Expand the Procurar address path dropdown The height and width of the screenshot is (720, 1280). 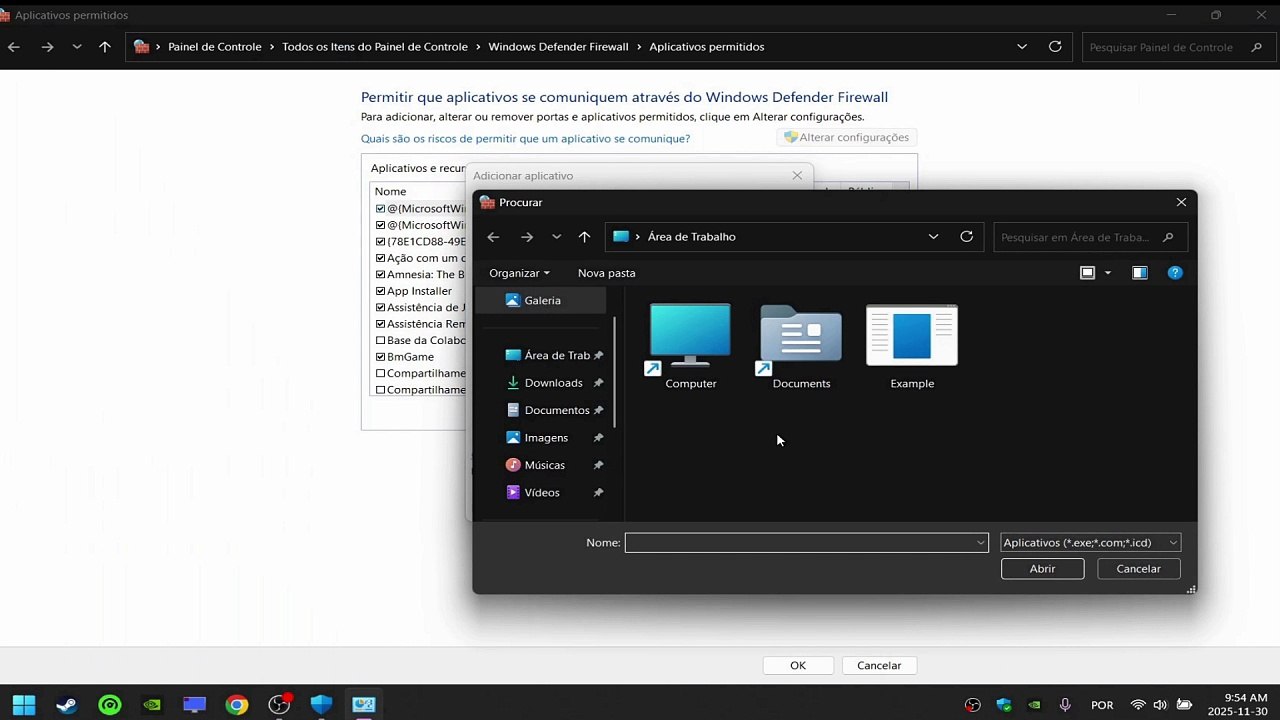click(x=933, y=237)
